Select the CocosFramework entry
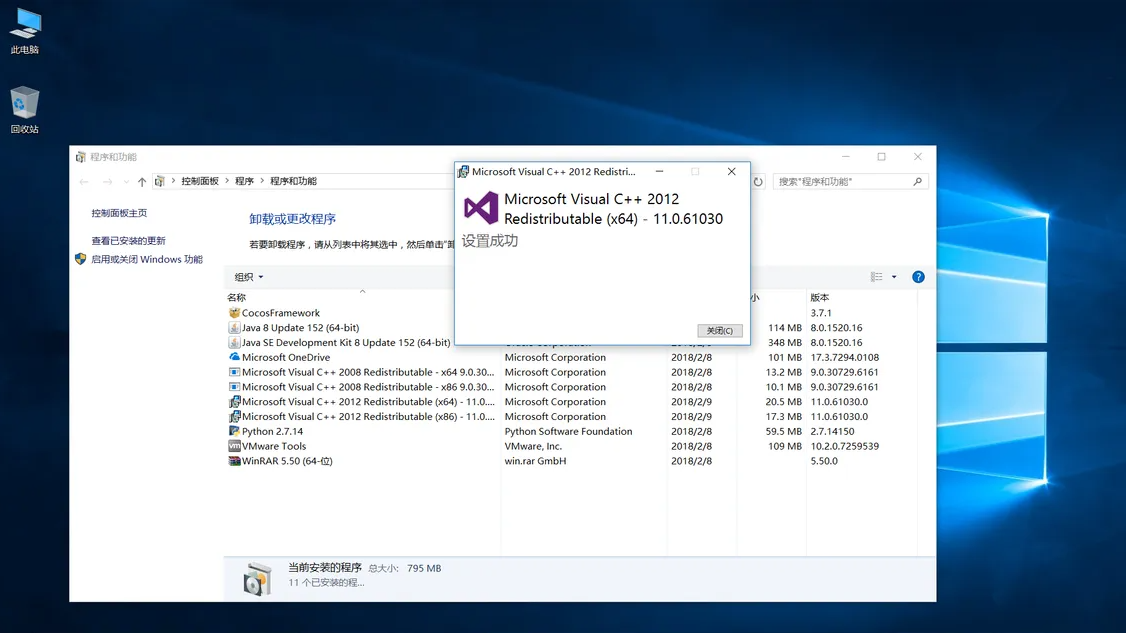Viewport: 1126px width, 633px height. click(281, 313)
